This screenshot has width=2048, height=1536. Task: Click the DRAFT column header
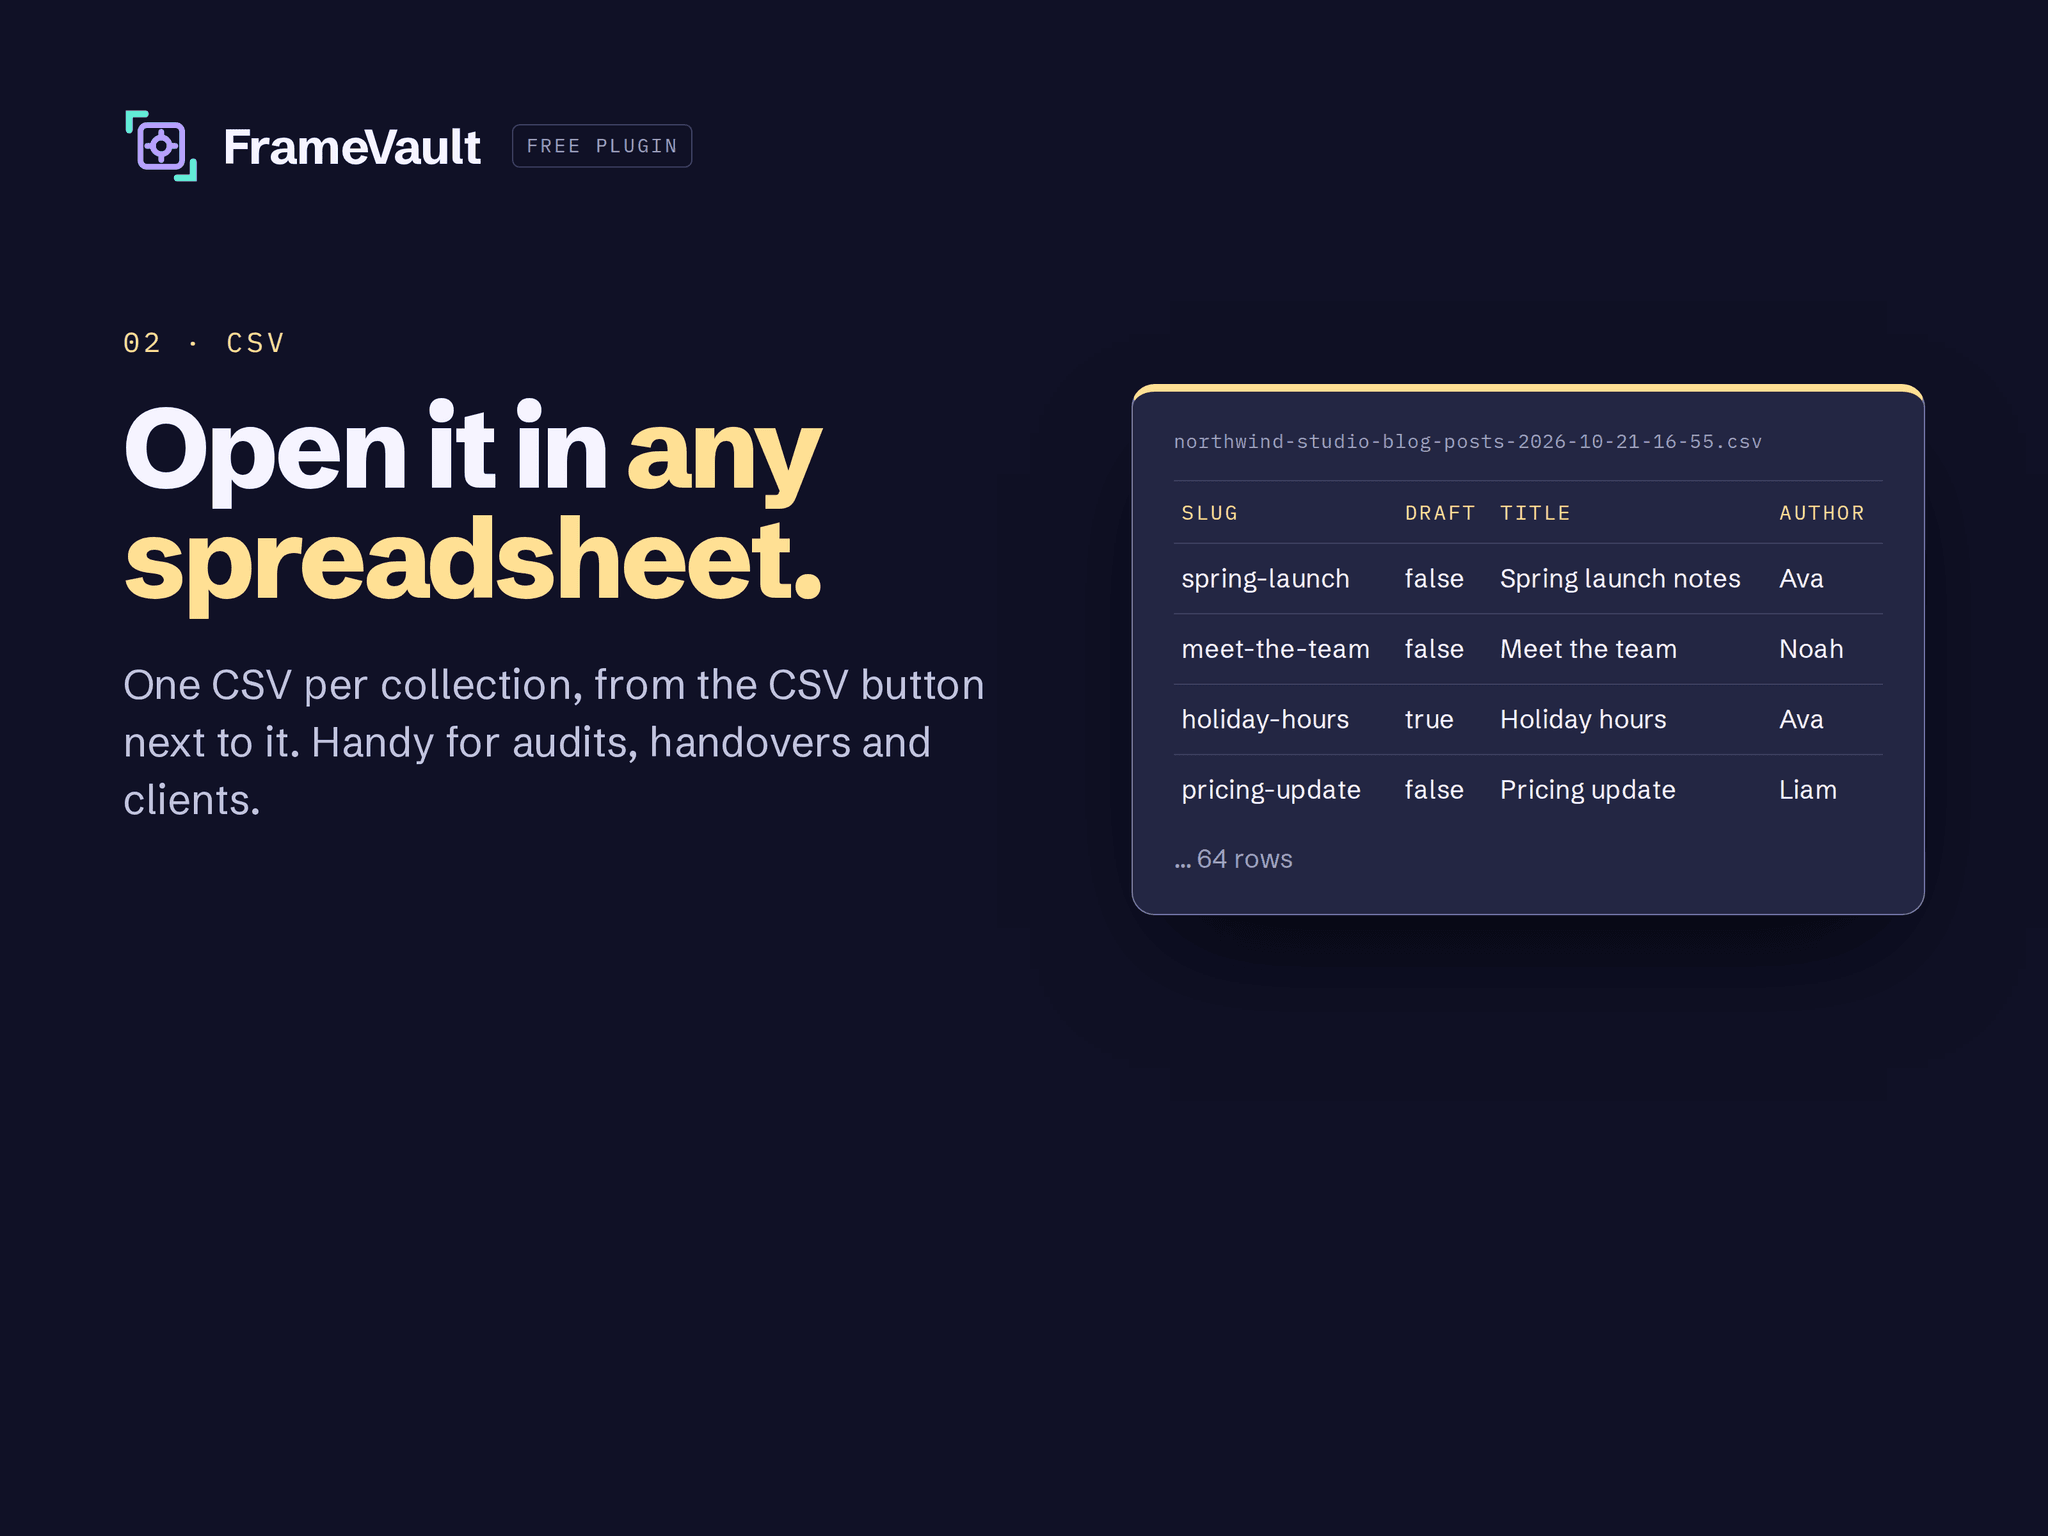click(1440, 513)
